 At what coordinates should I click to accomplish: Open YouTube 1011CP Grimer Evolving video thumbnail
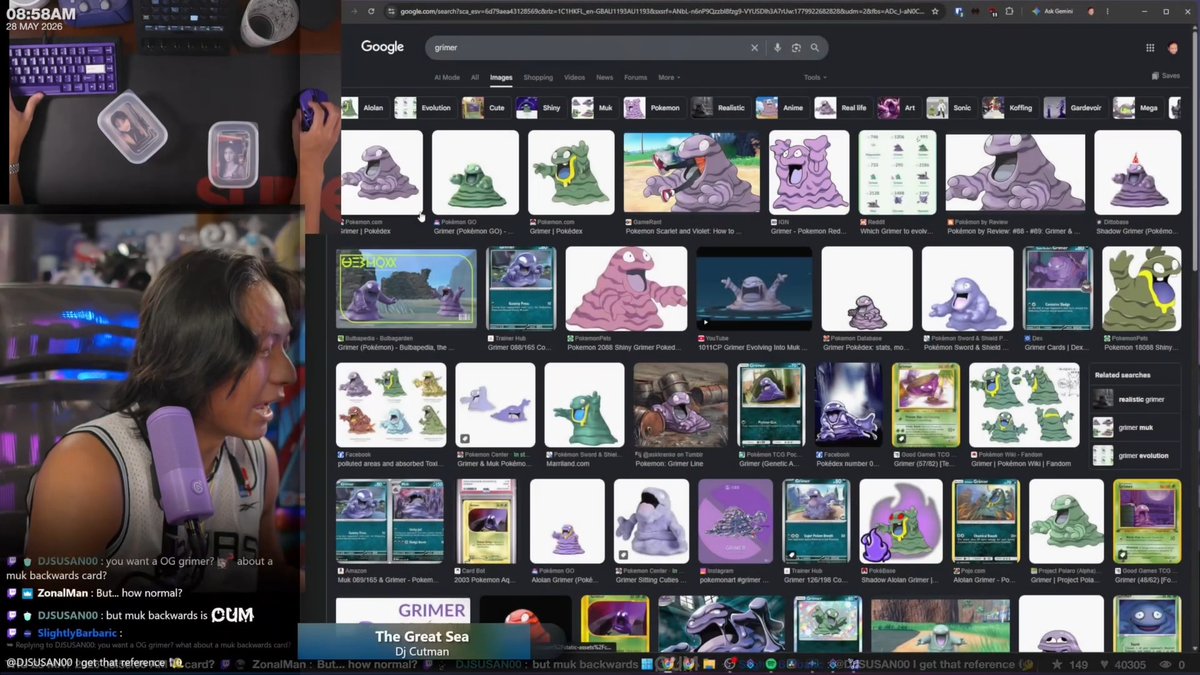[754, 289]
